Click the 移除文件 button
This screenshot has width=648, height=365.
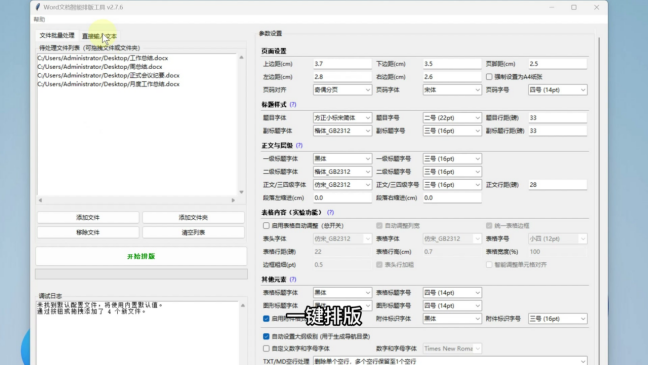click(x=88, y=232)
